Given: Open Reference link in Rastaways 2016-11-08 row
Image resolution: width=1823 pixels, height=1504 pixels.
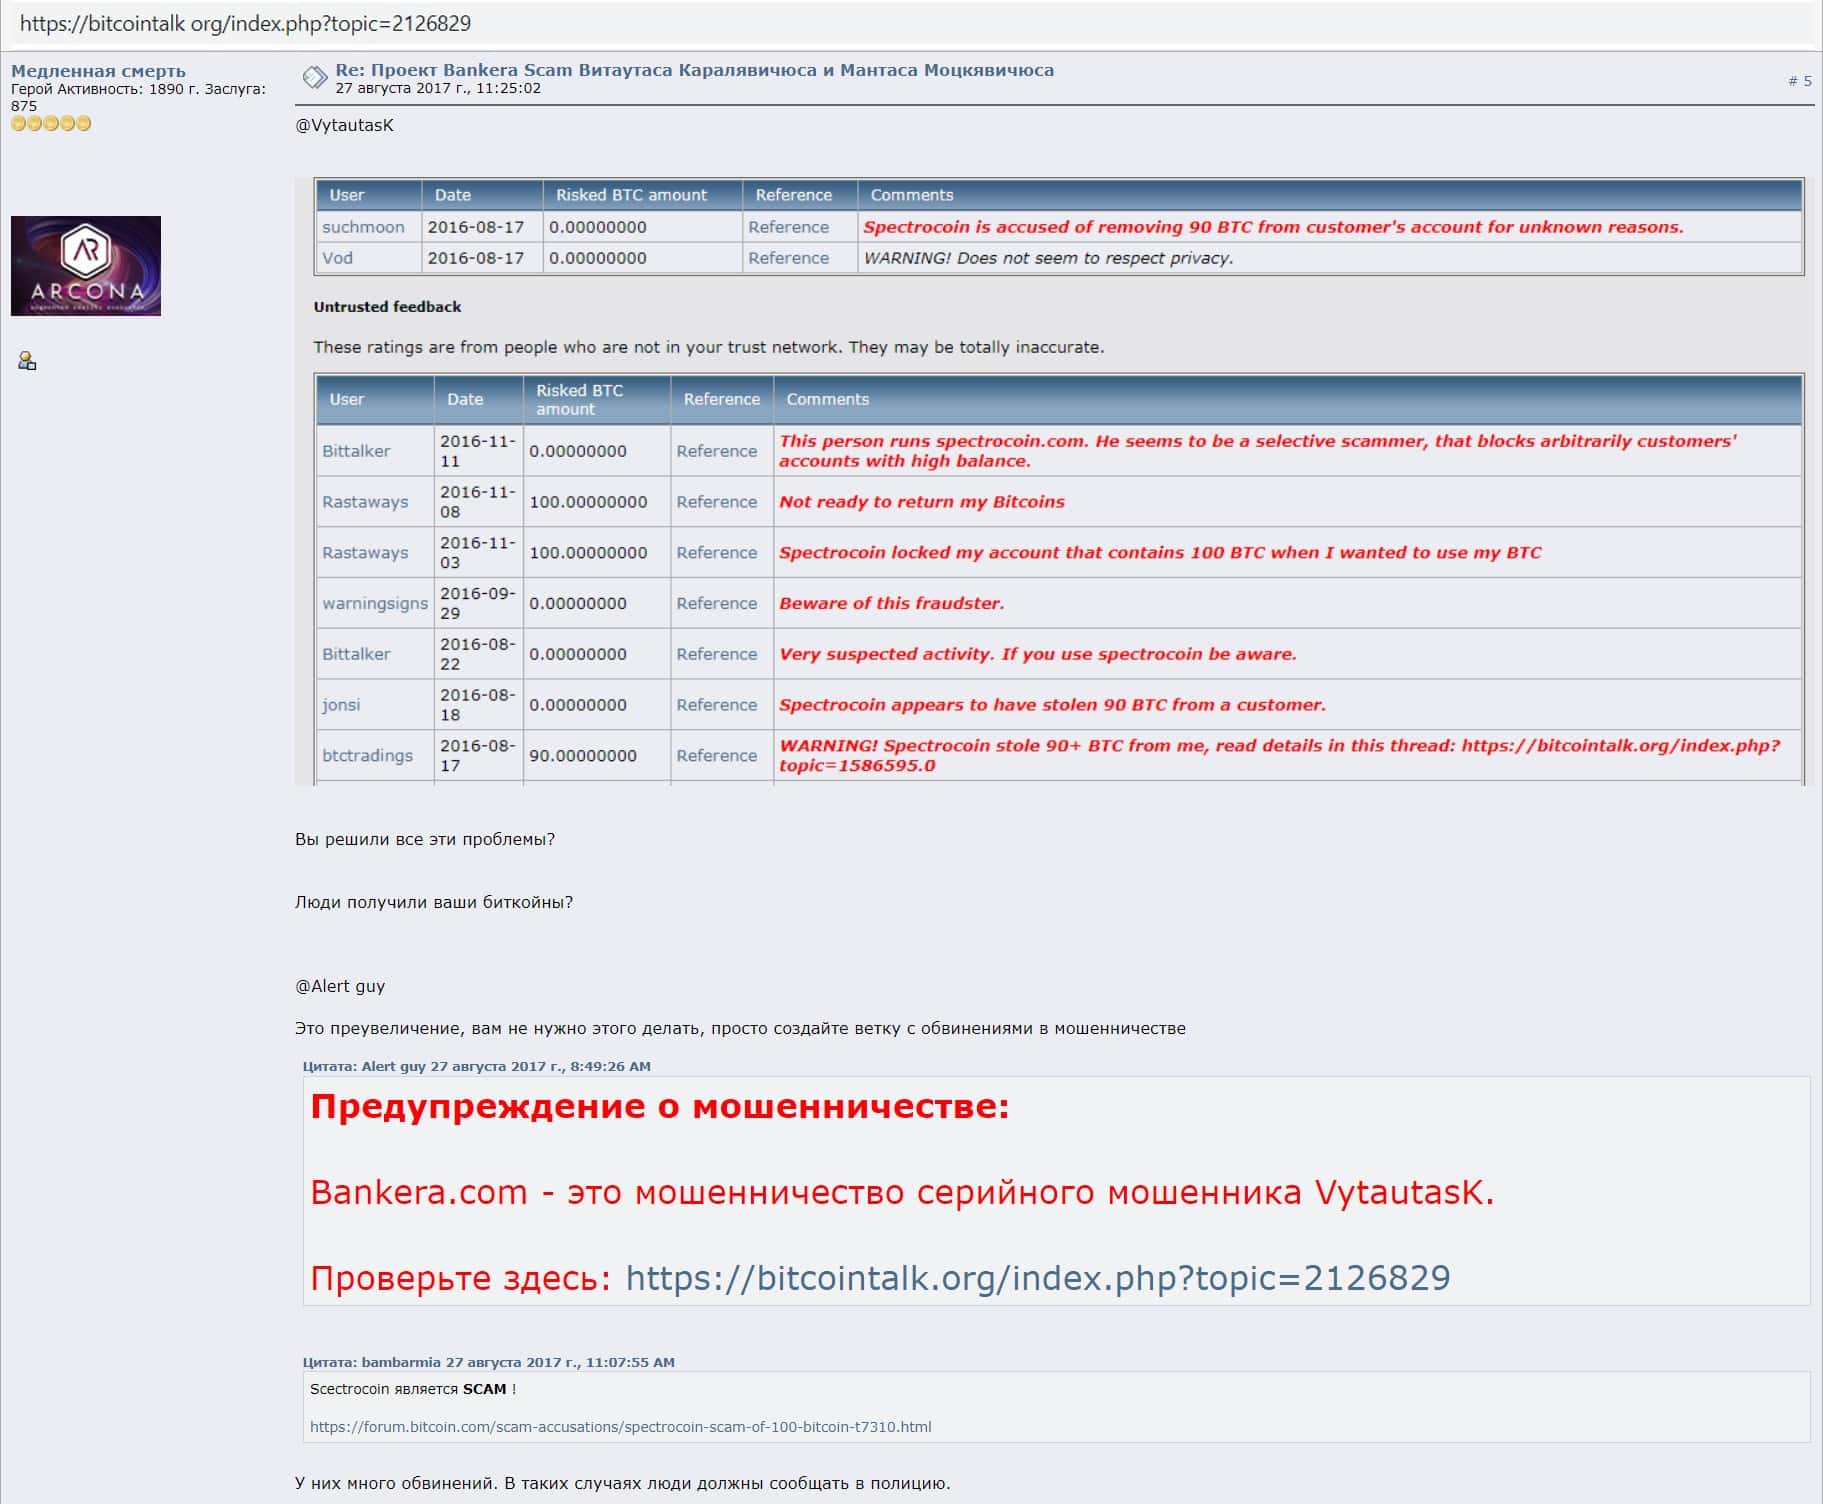Looking at the screenshot, I should click(716, 502).
